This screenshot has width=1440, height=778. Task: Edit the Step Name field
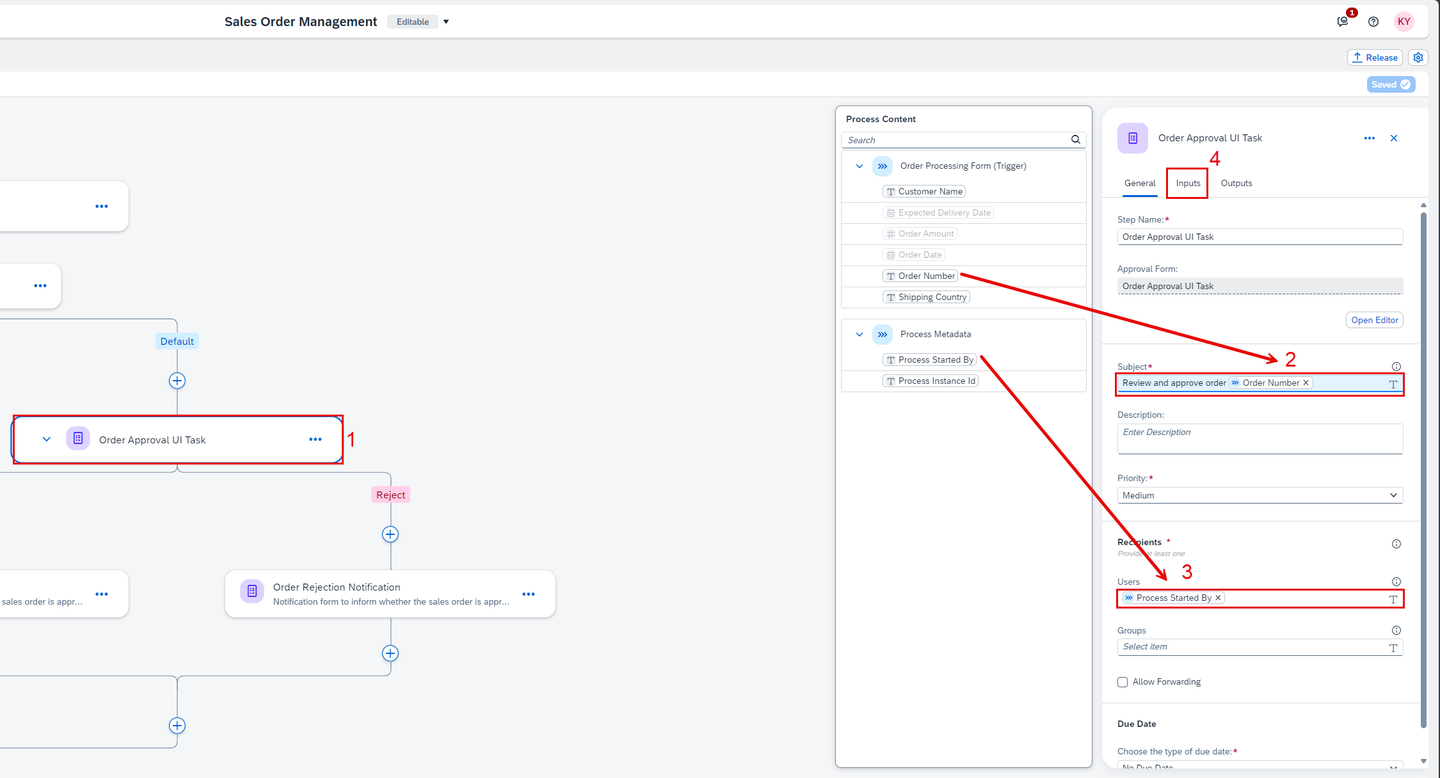[x=1260, y=237]
